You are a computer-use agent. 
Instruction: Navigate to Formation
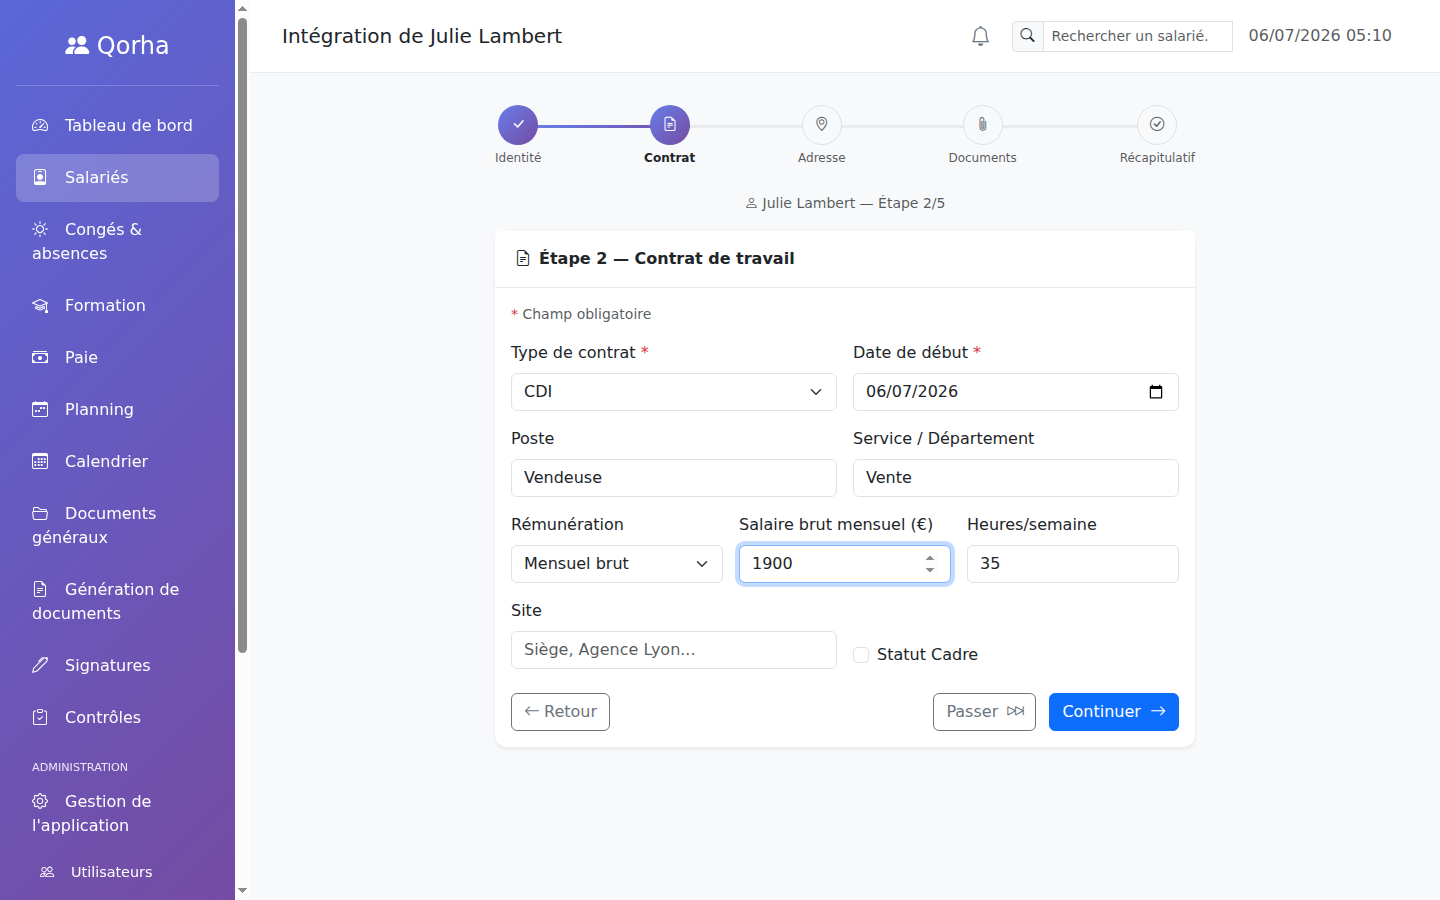pyautogui.click(x=117, y=305)
